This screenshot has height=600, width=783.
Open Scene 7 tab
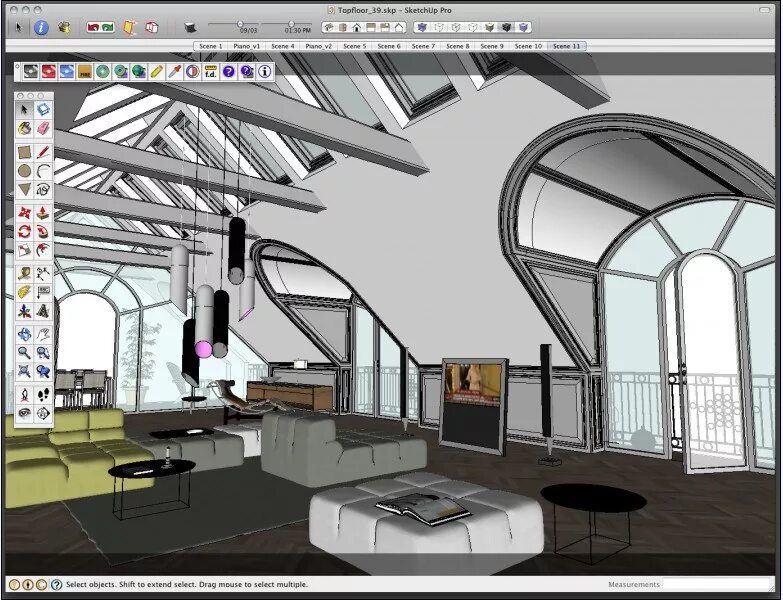click(423, 46)
